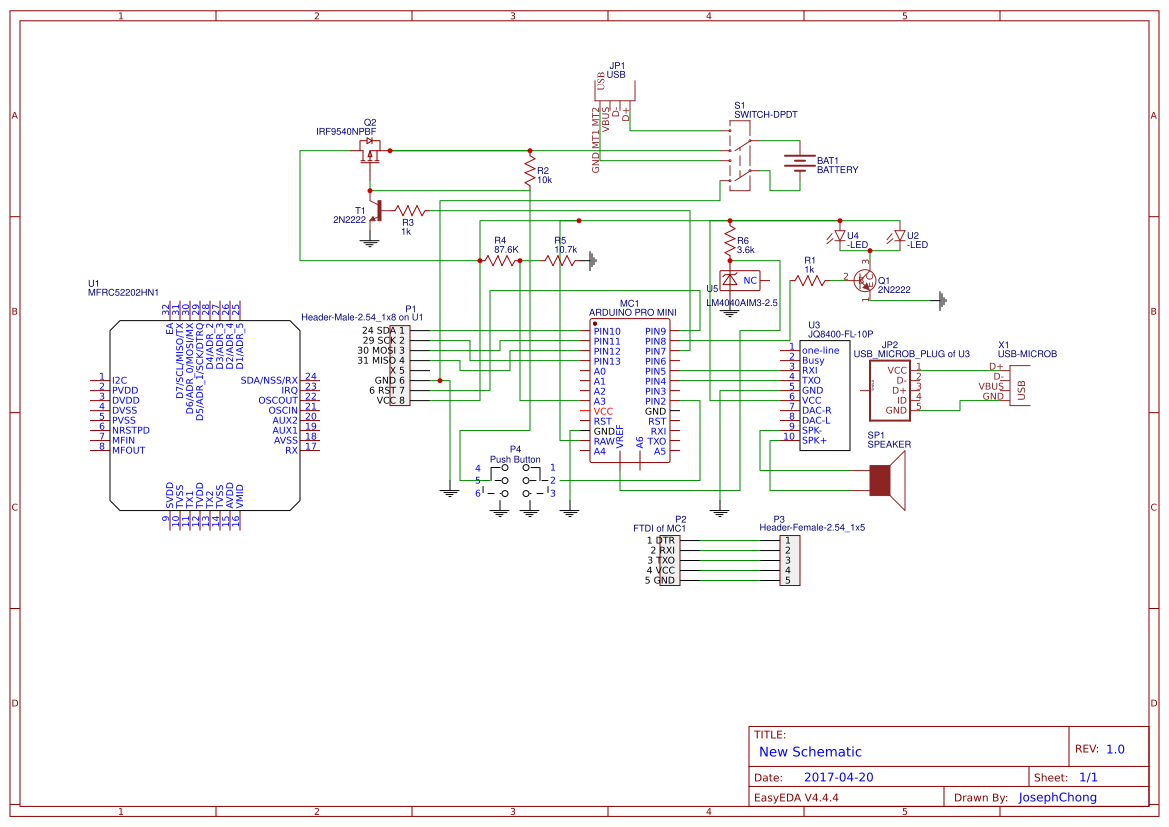Select the ground symbol below T1

pos(371,240)
